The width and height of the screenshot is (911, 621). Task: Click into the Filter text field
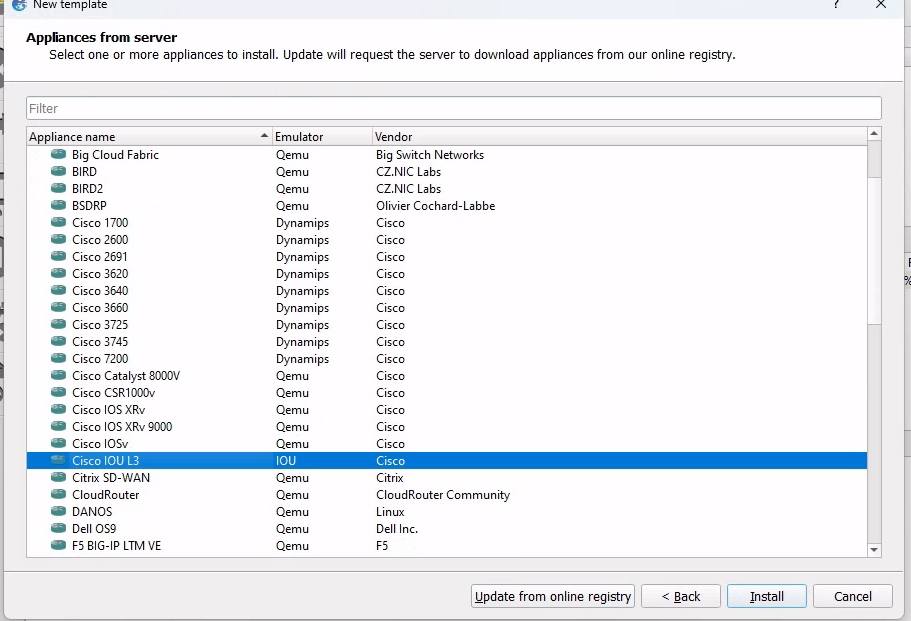[x=453, y=108]
